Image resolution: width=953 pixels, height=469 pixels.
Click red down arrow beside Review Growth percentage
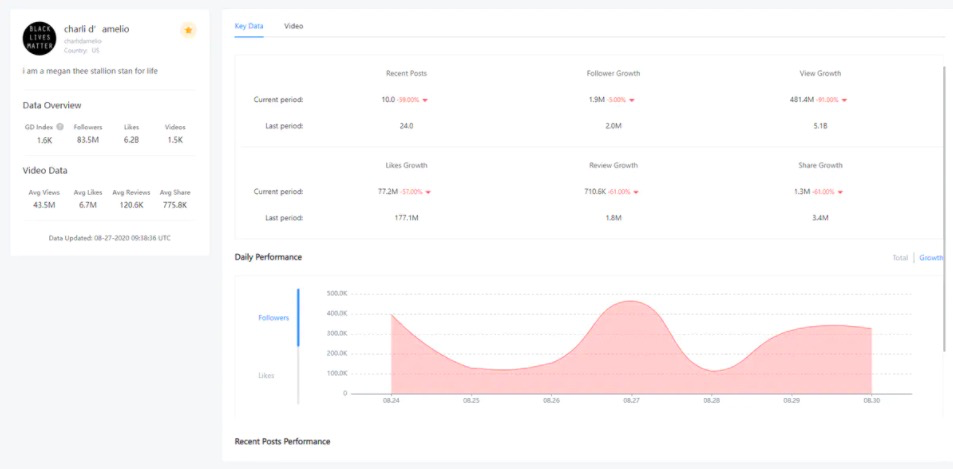click(x=635, y=192)
